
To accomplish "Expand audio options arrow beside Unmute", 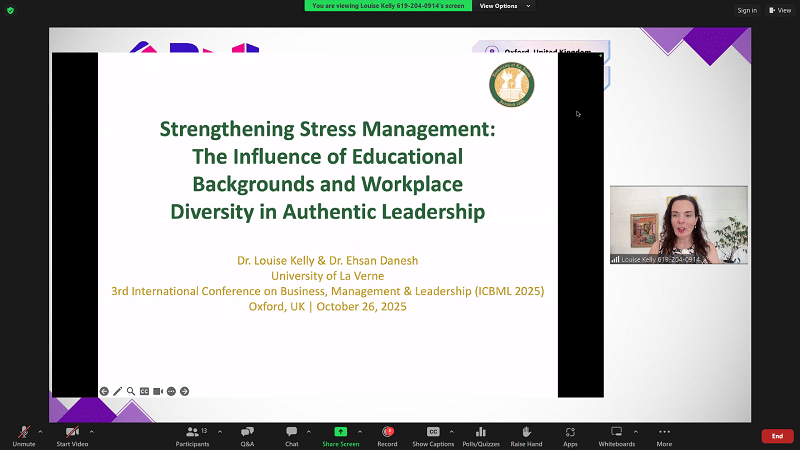I will 40,431.
